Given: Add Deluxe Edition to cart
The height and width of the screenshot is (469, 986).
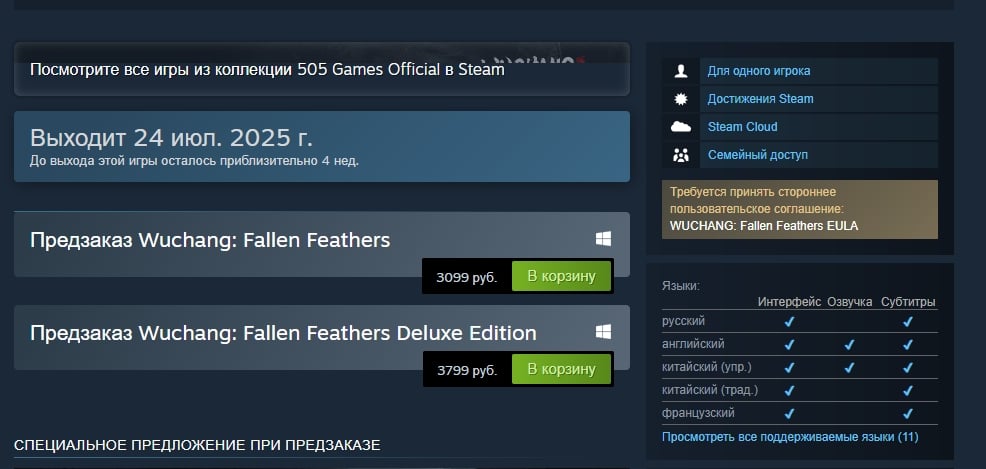Looking at the screenshot, I should (x=562, y=369).
